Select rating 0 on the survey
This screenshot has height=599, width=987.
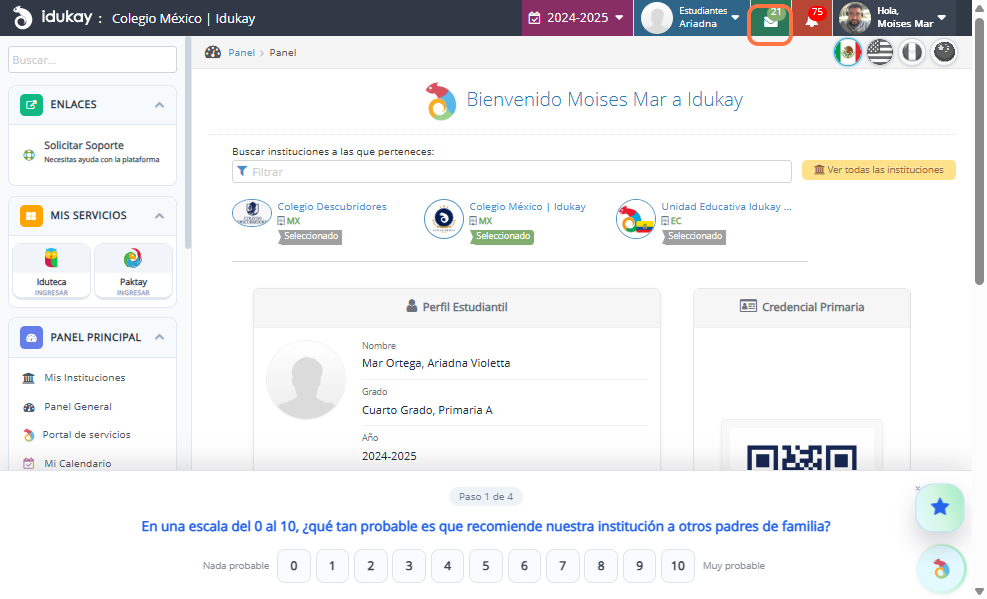(294, 566)
